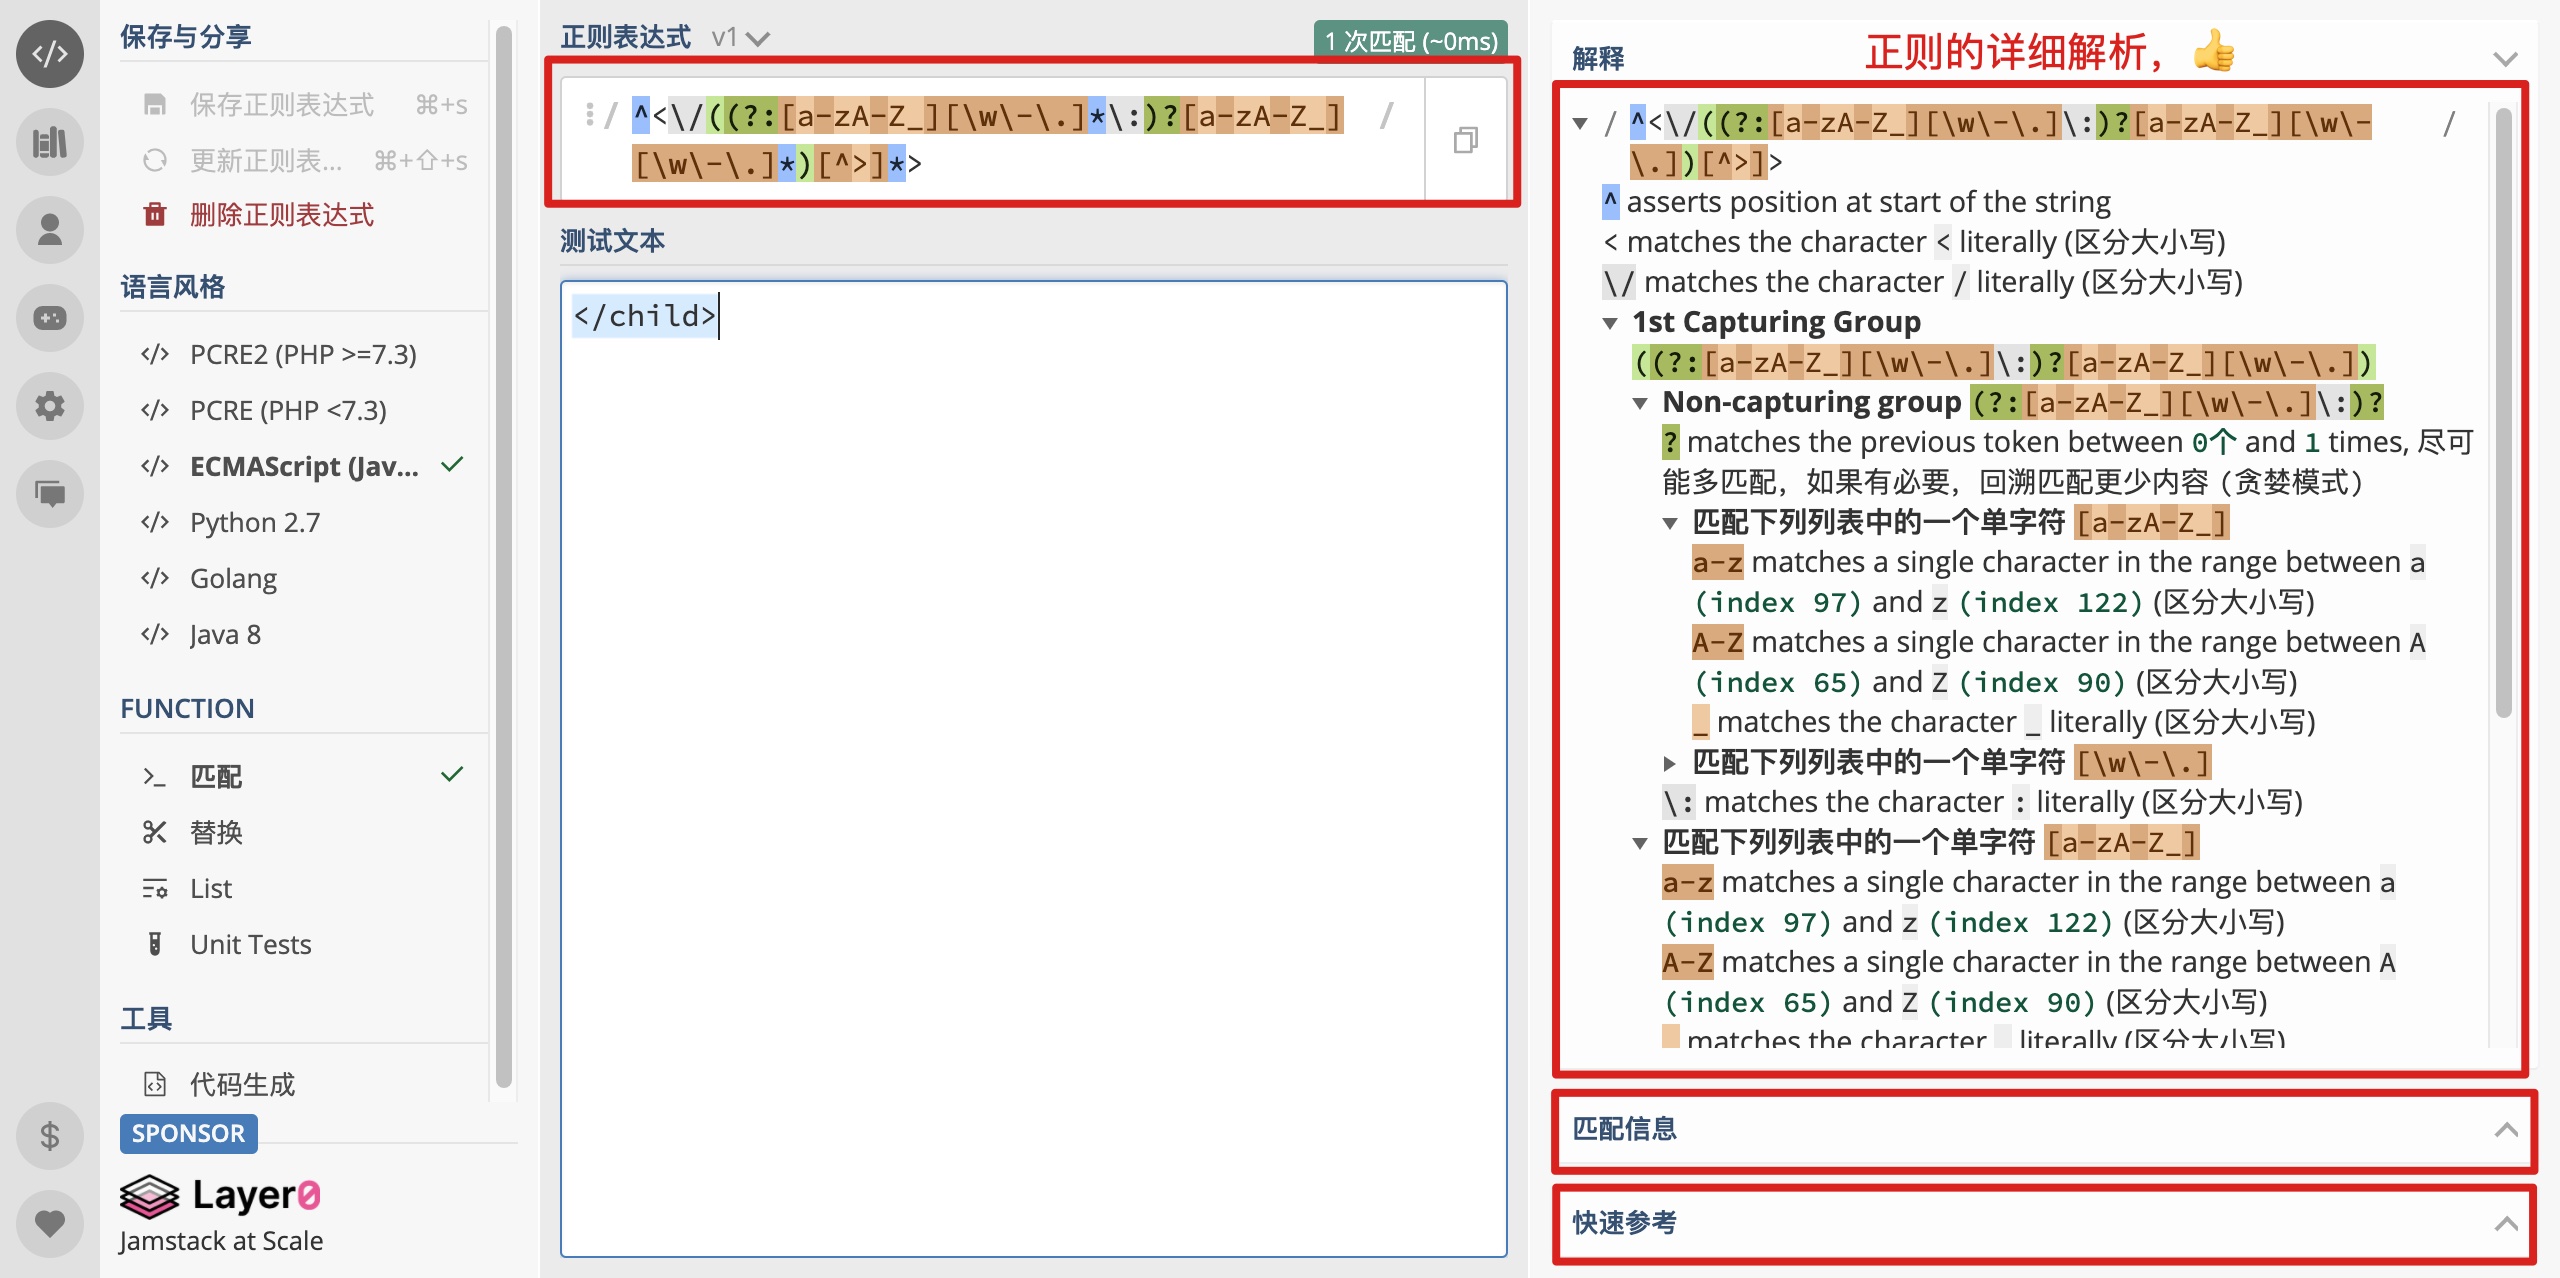Collapse the 解释 explanation panel chevron
Image resolution: width=2560 pixels, height=1278 pixels.
2505,59
